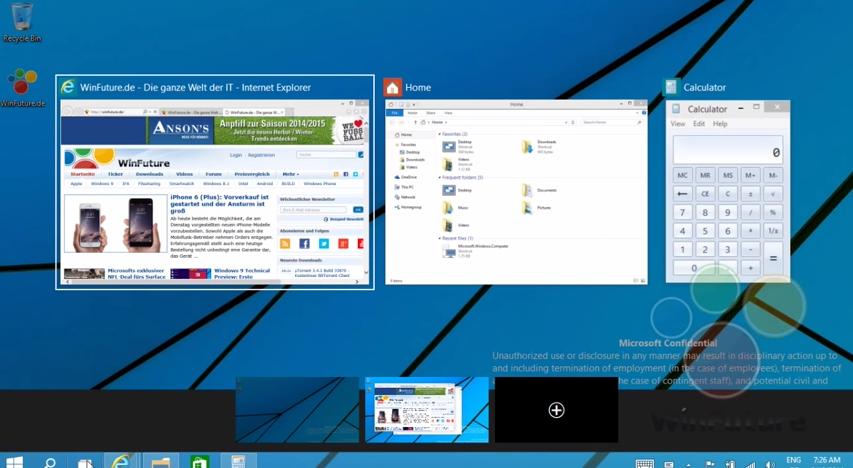The height and width of the screenshot is (468, 853).
Task: Click the RSS feed icon on WinFuture page
Action: 285,243
